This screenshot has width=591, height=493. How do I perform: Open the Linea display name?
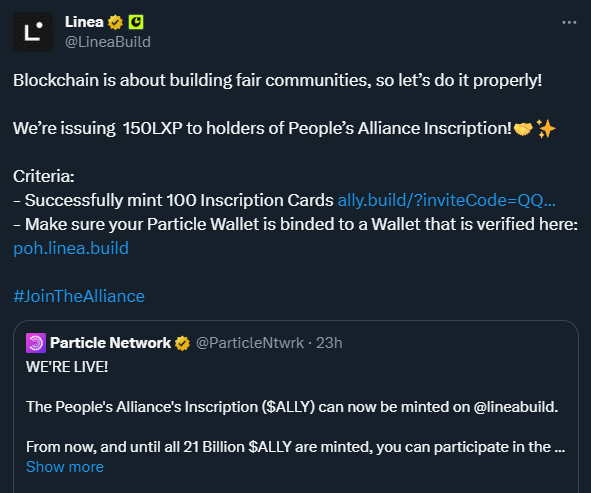[x=84, y=22]
